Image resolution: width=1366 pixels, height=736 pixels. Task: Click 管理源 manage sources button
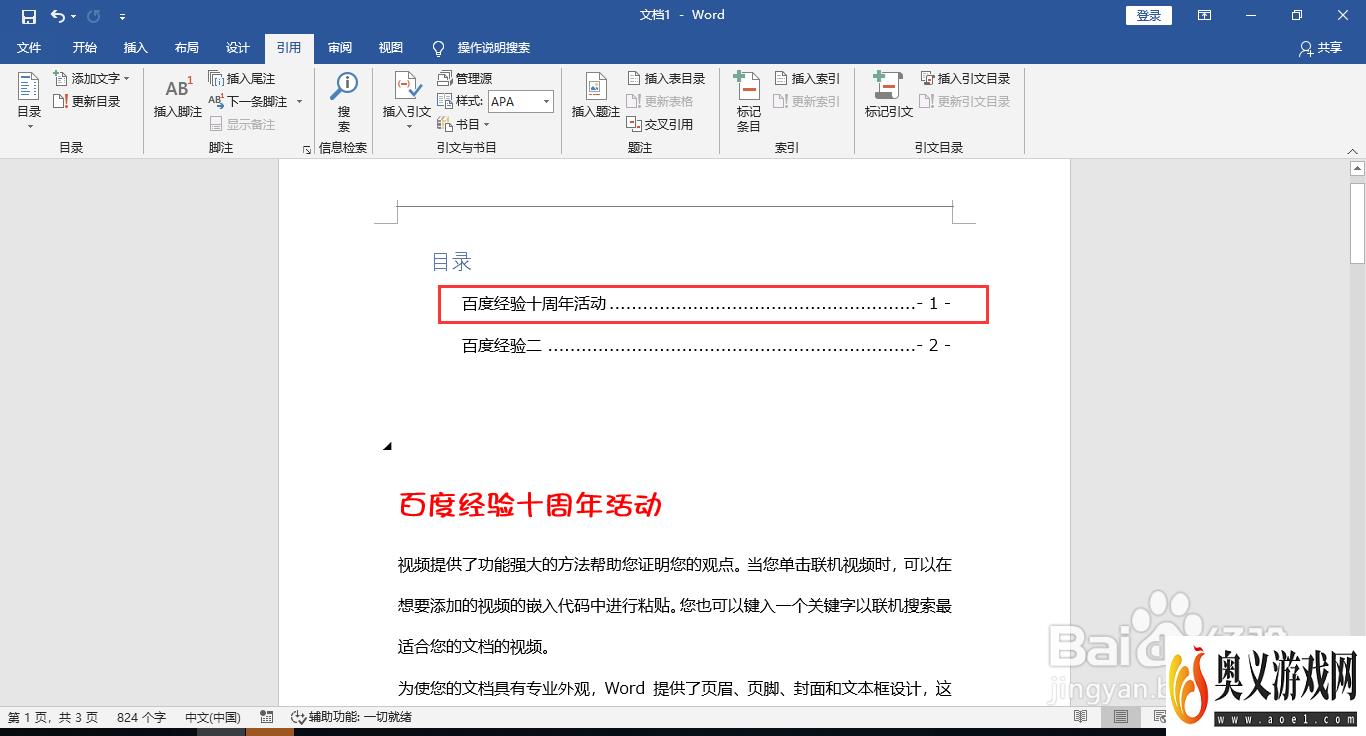(465, 78)
